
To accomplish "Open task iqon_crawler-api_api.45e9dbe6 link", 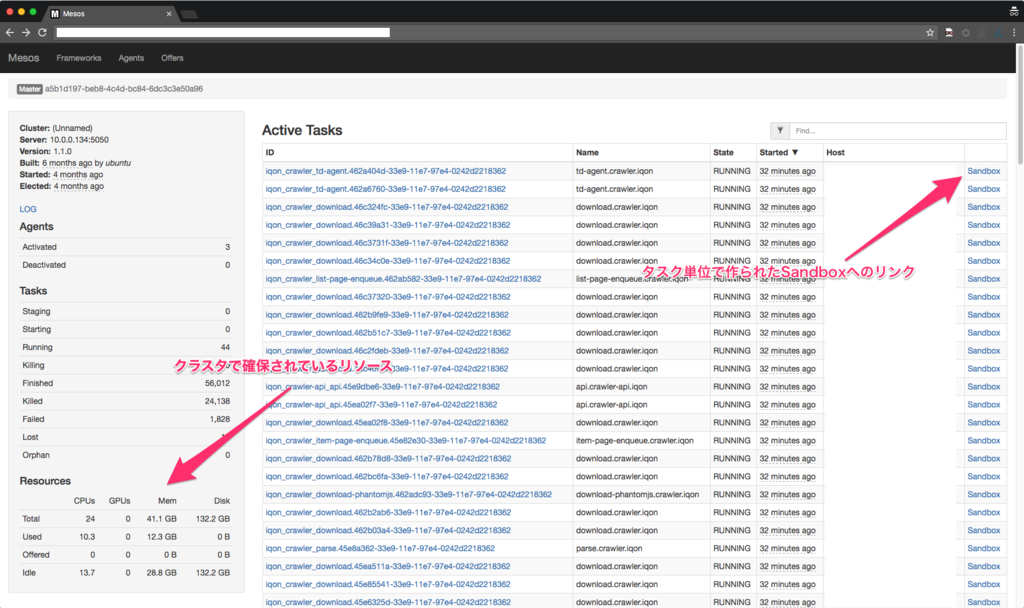I will point(382,387).
